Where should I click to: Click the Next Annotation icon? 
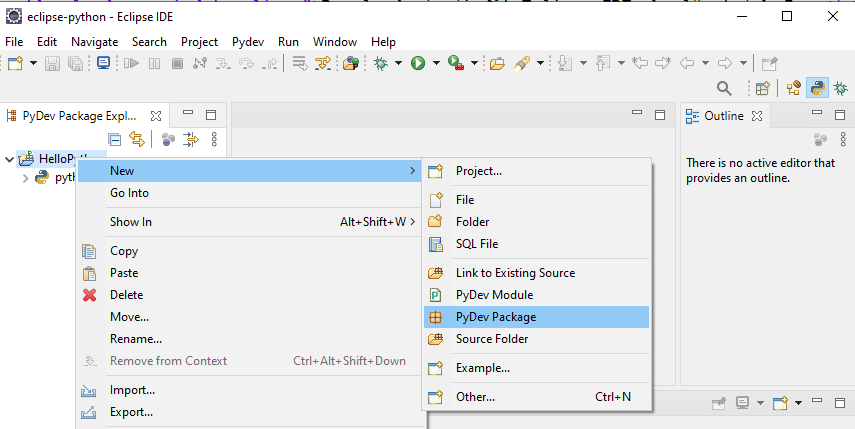565,63
